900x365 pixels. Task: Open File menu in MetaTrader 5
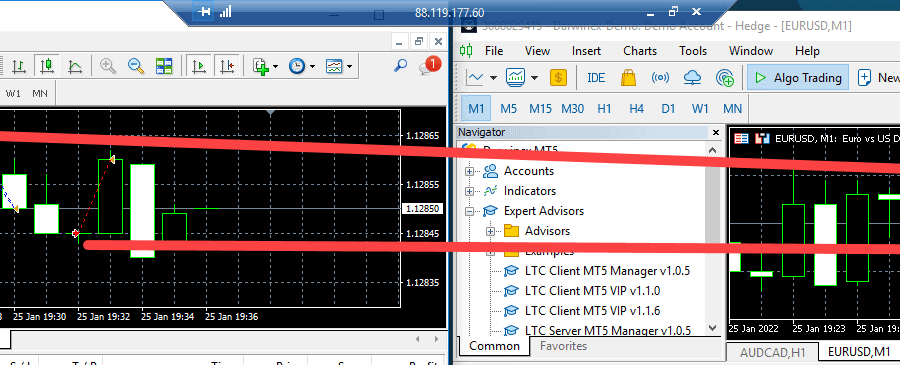494,51
